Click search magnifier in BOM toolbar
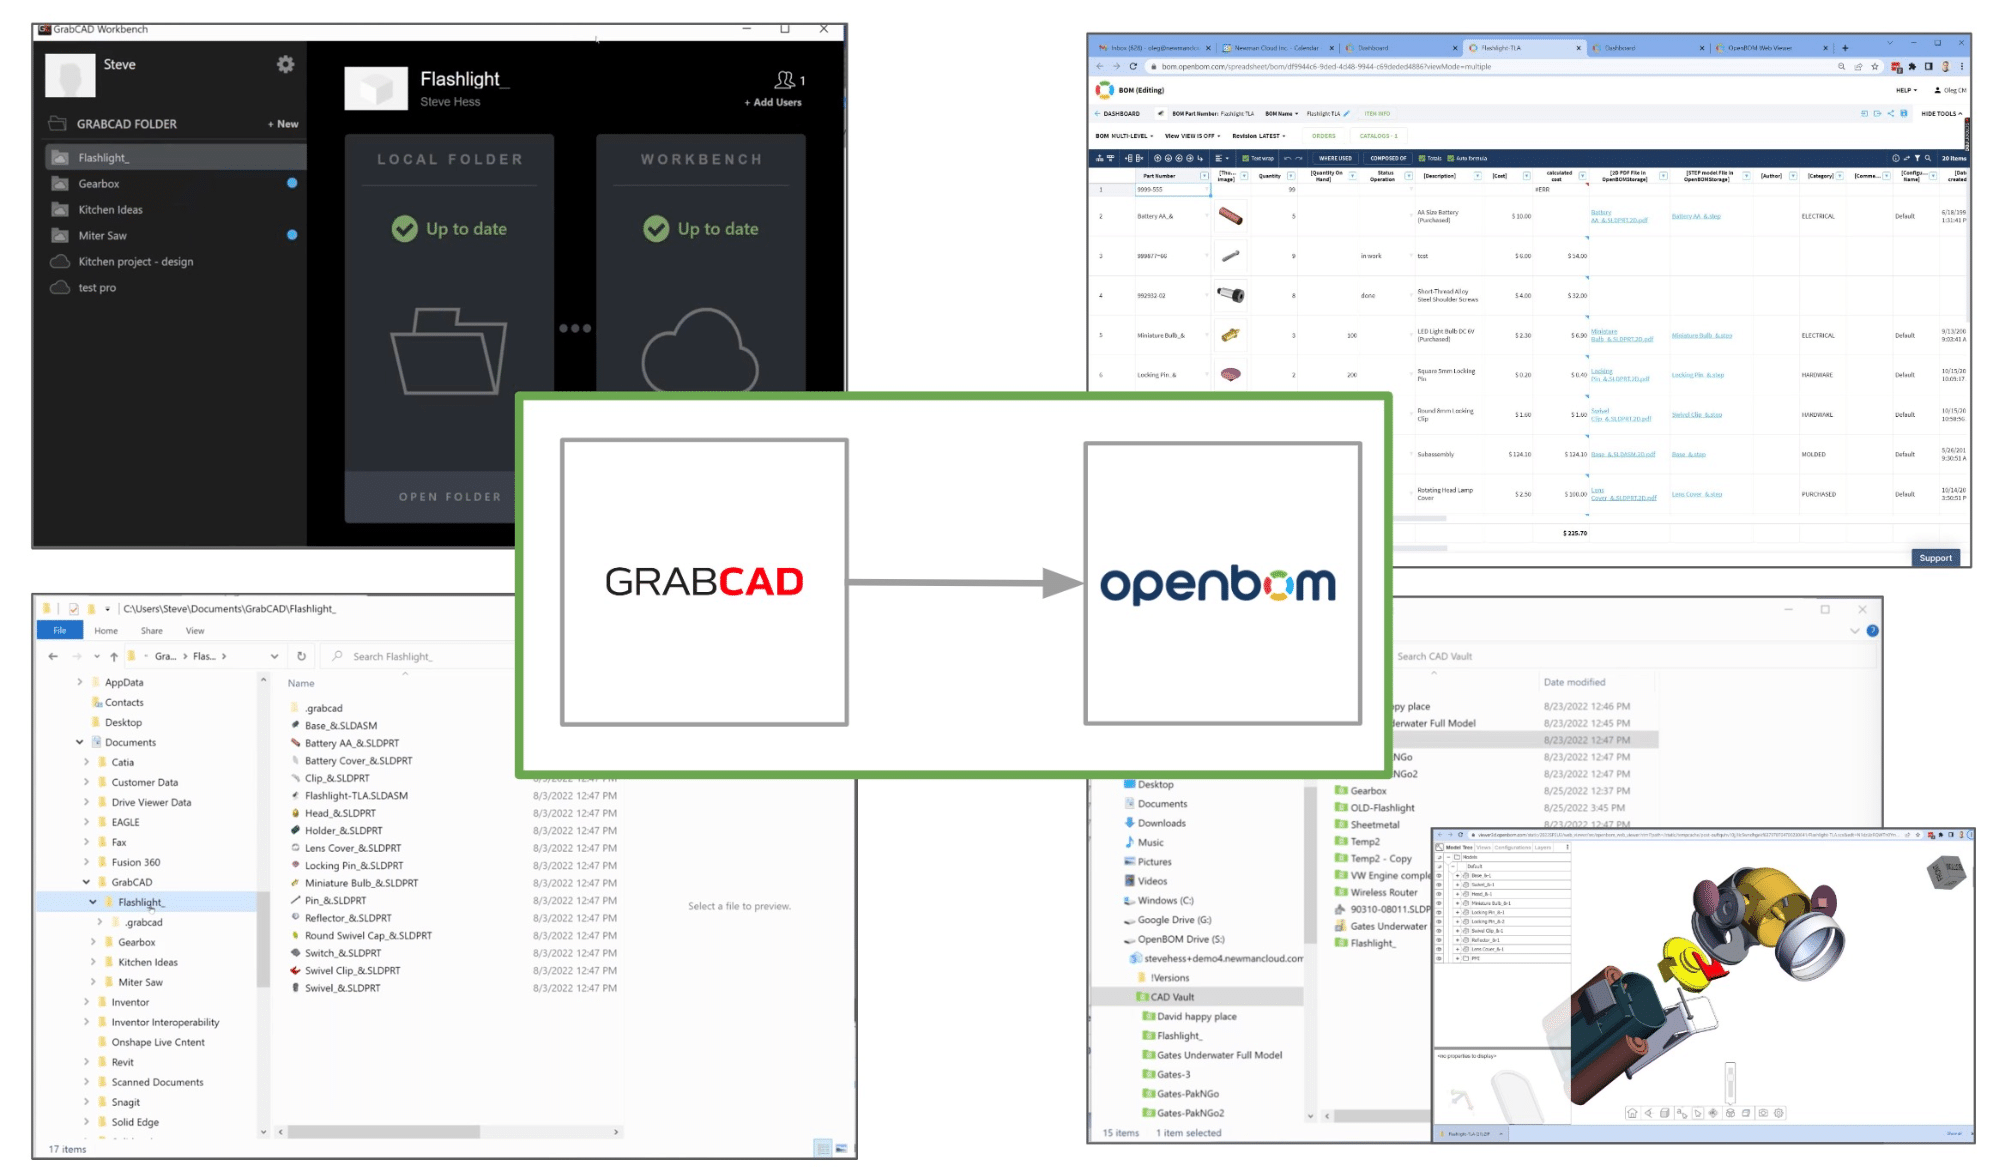This screenshot has height=1167, width=1999. tap(1928, 158)
